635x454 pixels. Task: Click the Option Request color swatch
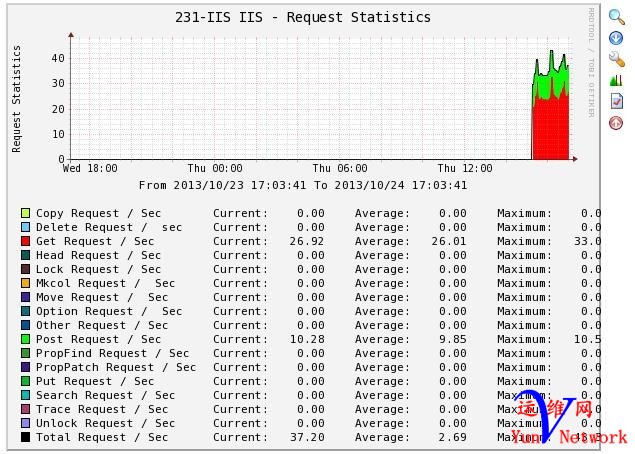pos(26,311)
